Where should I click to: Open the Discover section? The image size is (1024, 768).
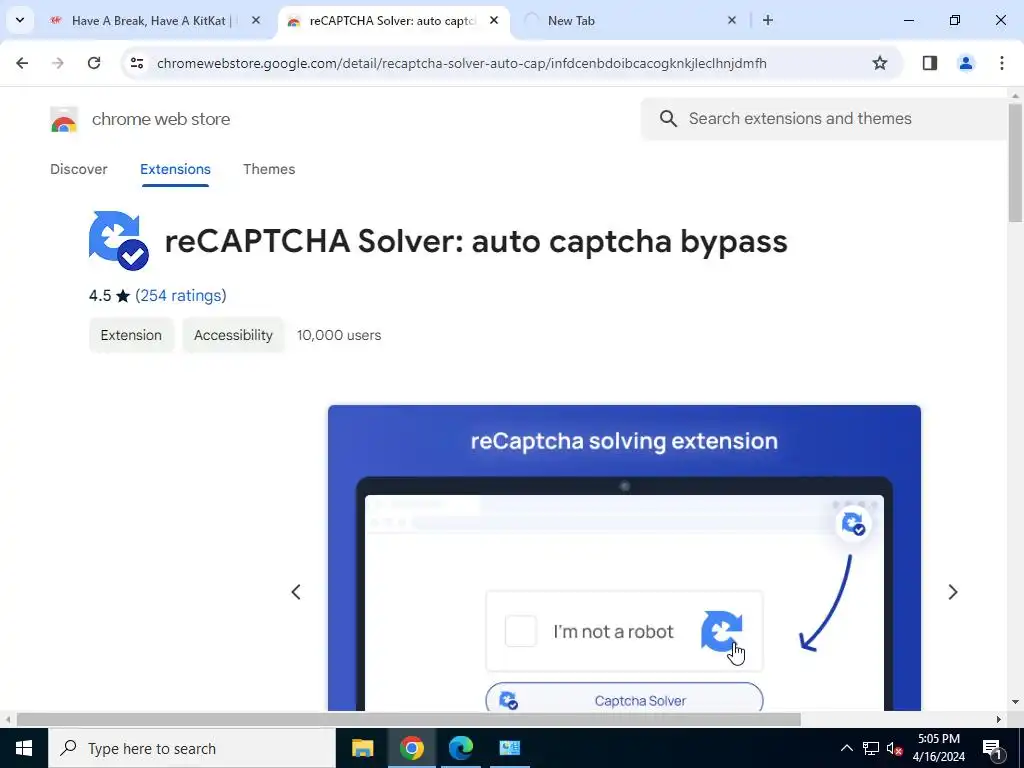[x=78, y=169]
